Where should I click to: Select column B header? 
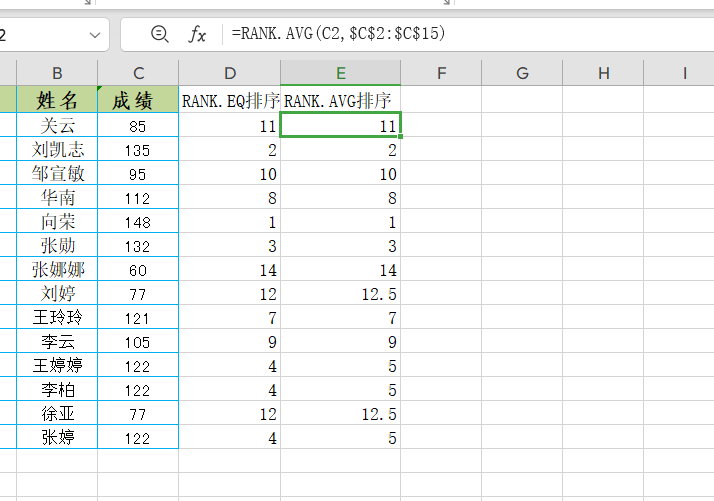pyautogui.click(x=57, y=73)
